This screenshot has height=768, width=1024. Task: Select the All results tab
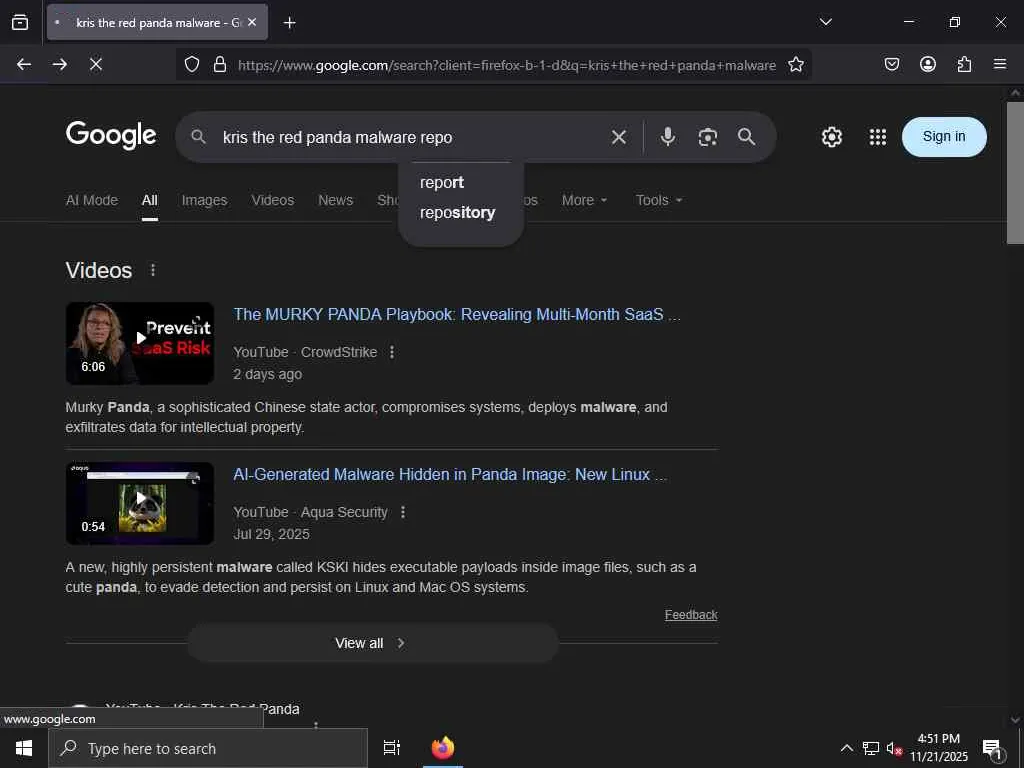[150, 200]
